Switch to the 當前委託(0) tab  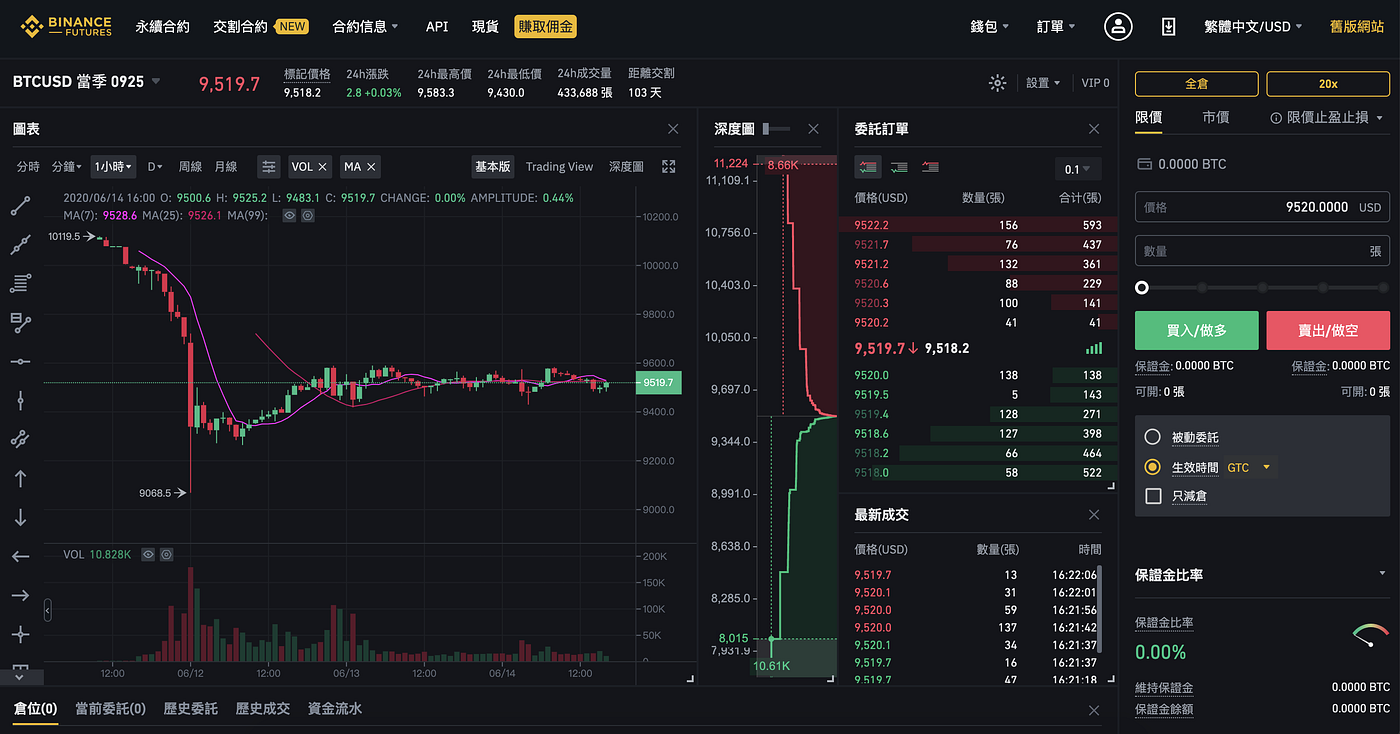point(110,709)
